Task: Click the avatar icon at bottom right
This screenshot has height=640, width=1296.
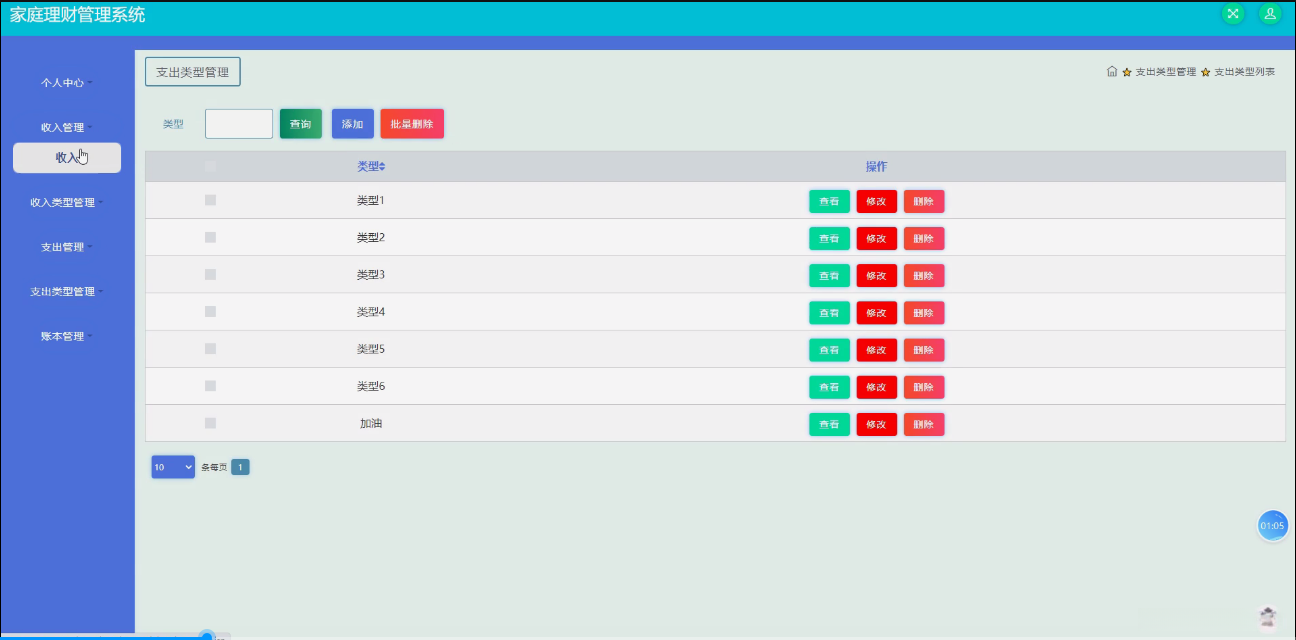Action: tap(1268, 617)
